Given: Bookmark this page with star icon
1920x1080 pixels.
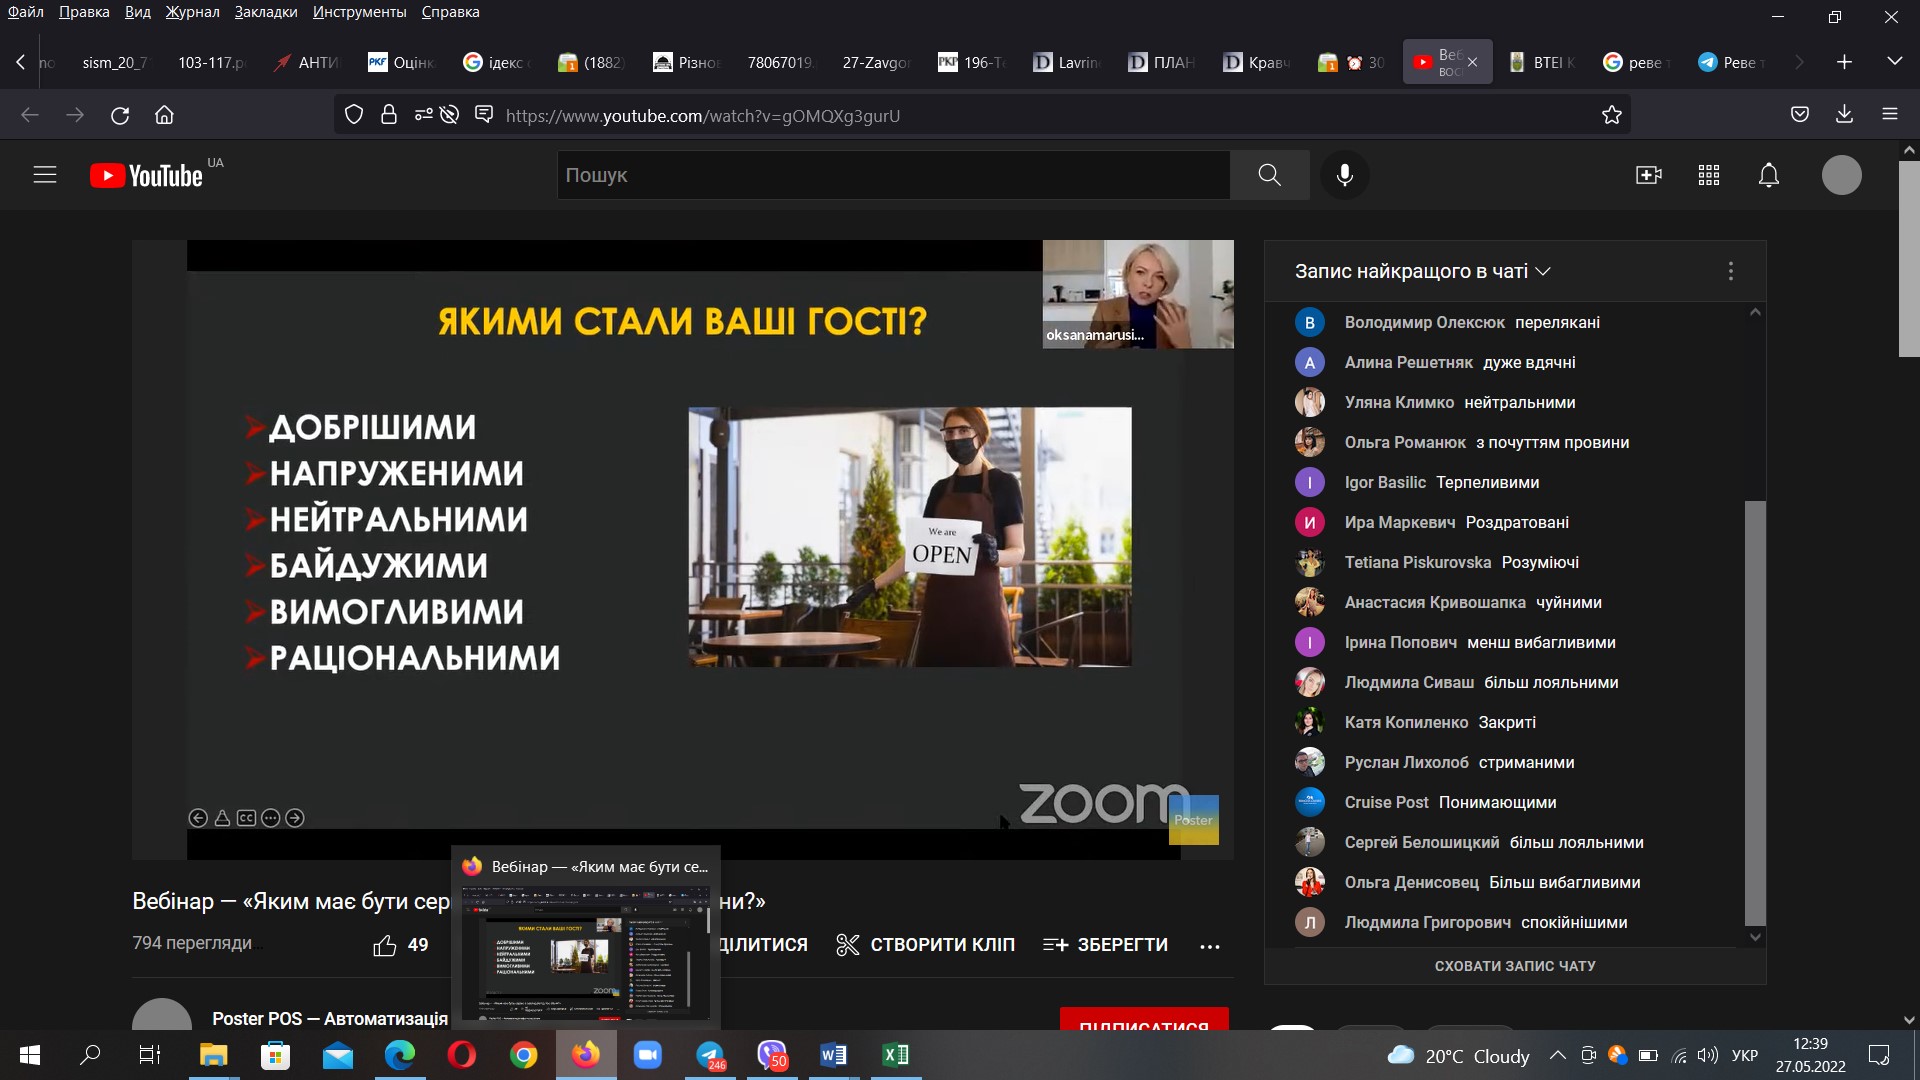Looking at the screenshot, I should pyautogui.click(x=1611, y=115).
